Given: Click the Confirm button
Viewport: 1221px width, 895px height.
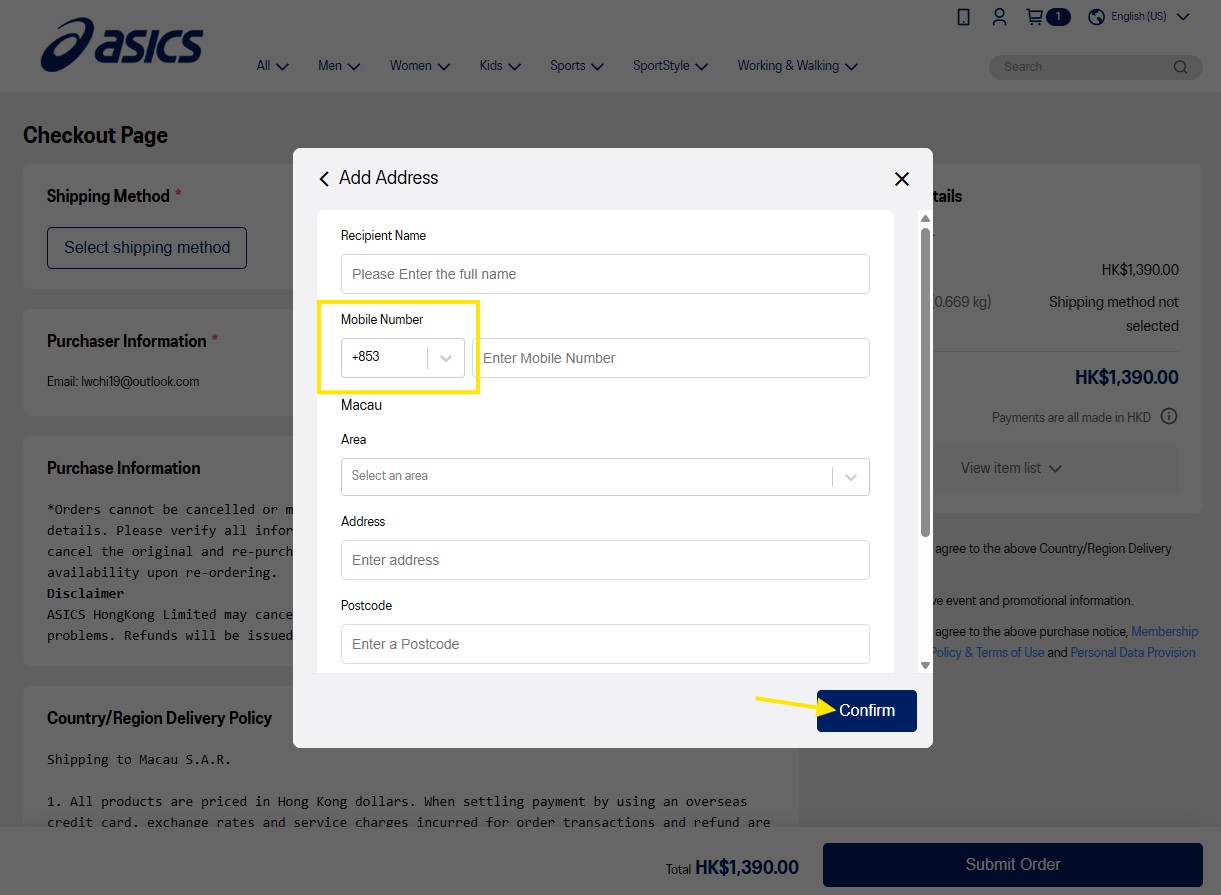Looking at the screenshot, I should pyautogui.click(x=867, y=710).
